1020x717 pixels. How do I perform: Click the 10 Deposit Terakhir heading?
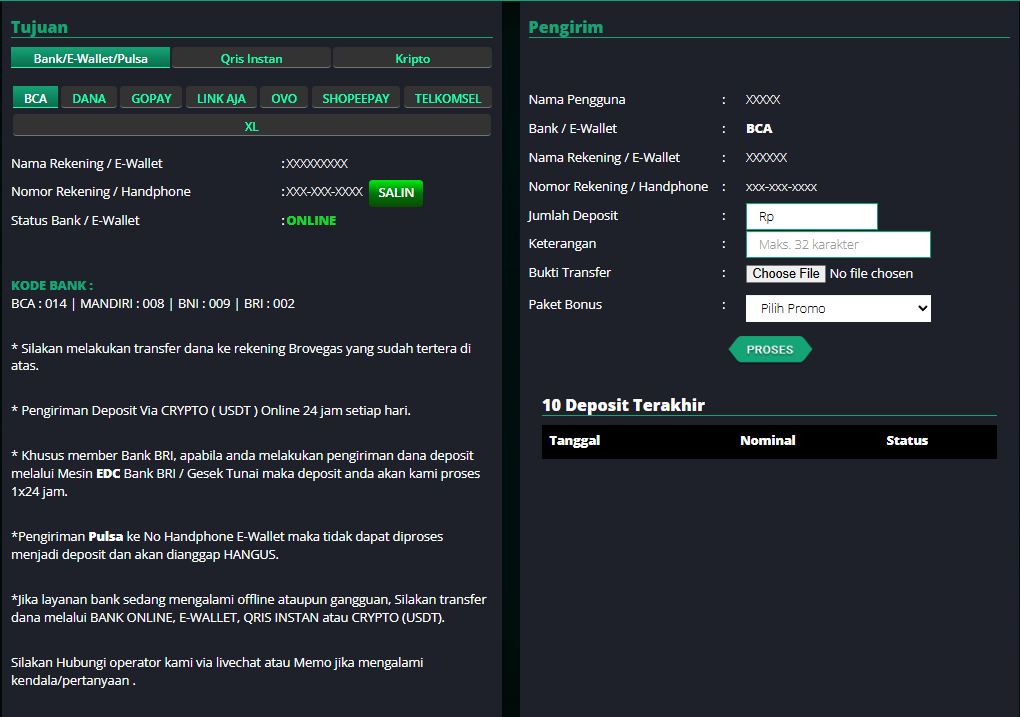point(623,405)
